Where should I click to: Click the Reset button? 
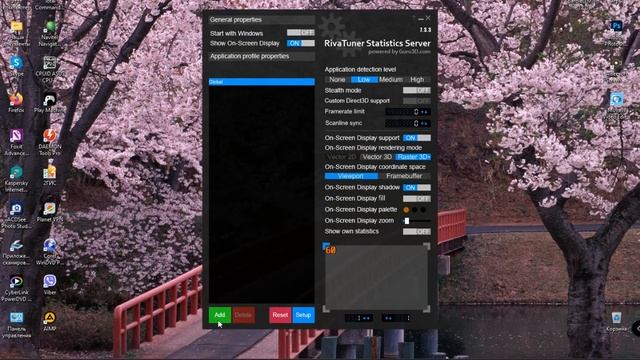[x=280, y=315]
